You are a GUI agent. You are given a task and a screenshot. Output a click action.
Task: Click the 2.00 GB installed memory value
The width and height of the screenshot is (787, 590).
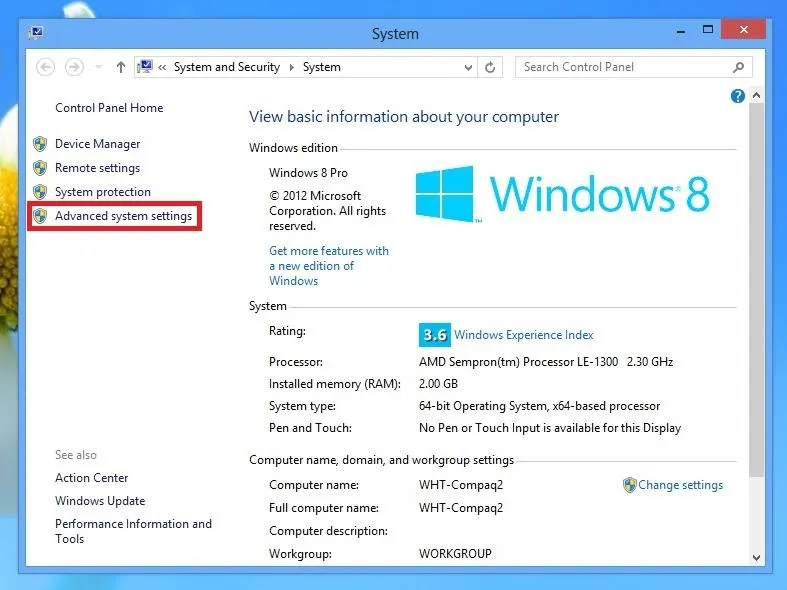(x=438, y=384)
